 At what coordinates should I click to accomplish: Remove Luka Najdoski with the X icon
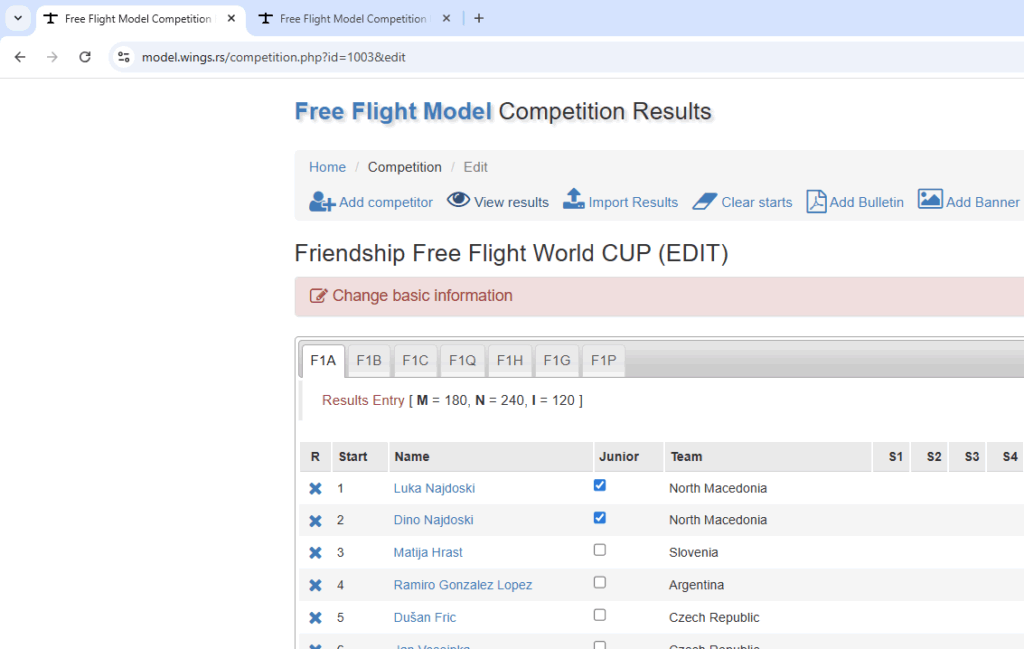[x=315, y=488]
